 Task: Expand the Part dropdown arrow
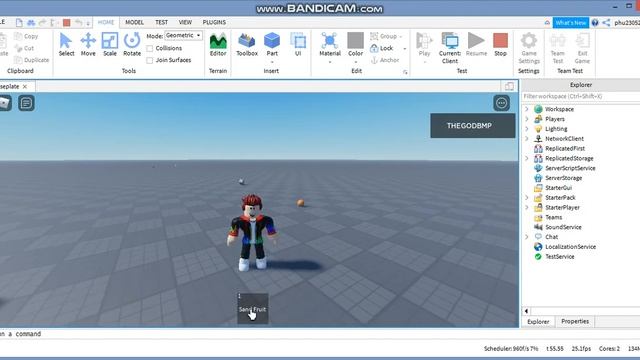tap(272, 62)
